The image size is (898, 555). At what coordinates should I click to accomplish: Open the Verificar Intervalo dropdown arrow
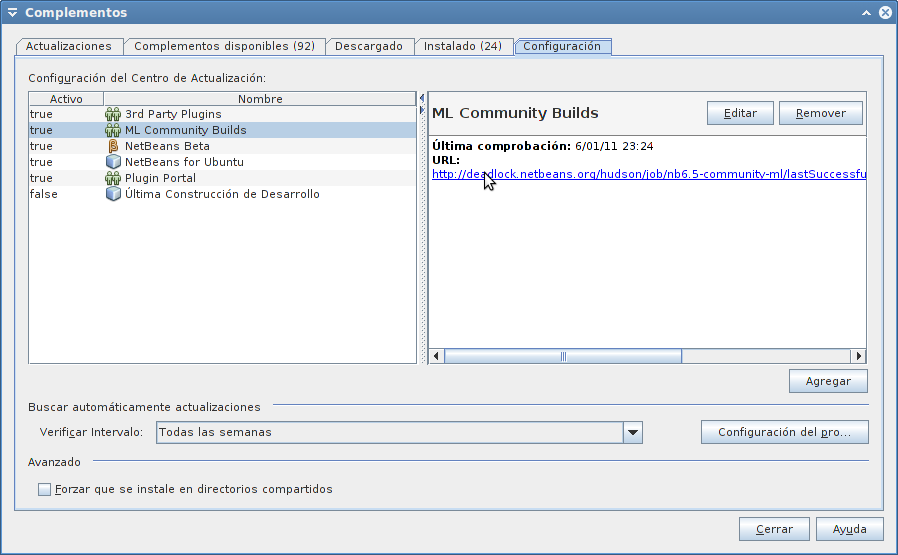(x=633, y=432)
